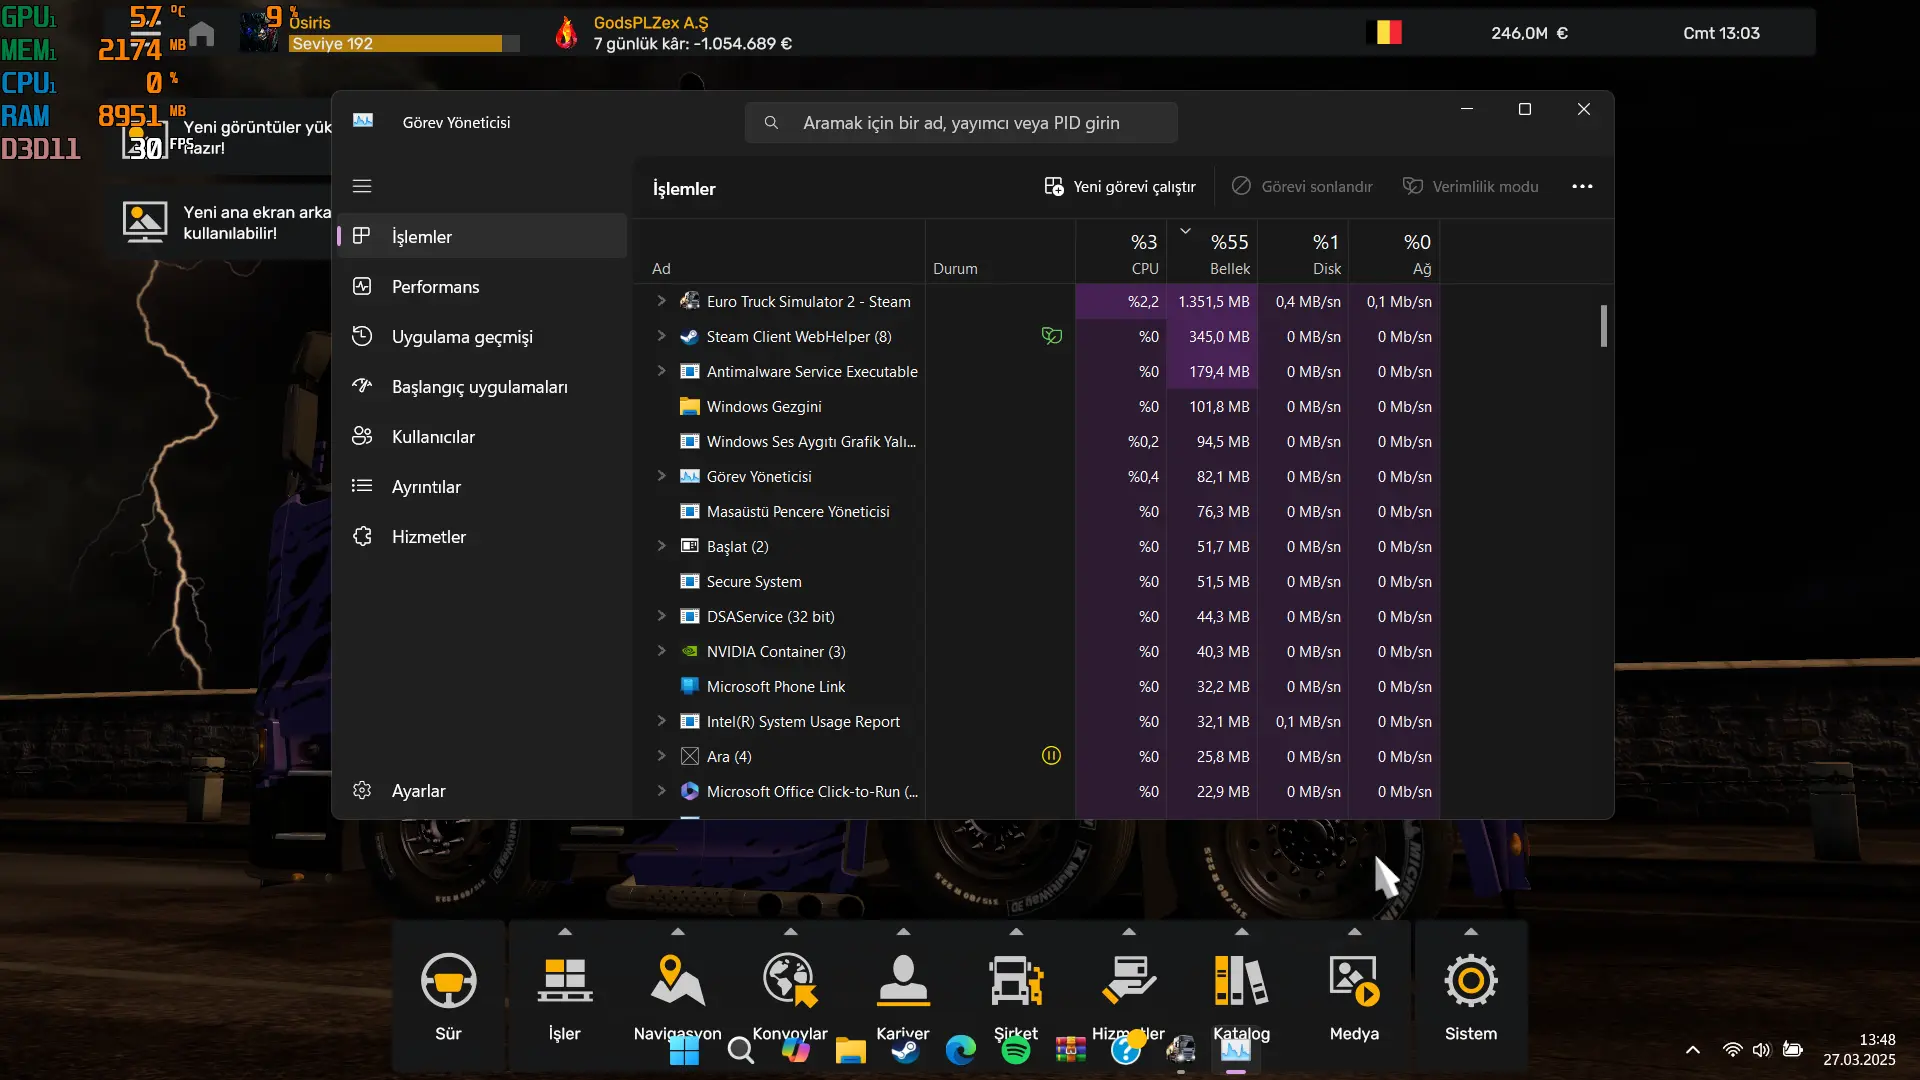Sort by the Disk column header
Viewport: 1920px width, 1080px height.
[1303, 253]
